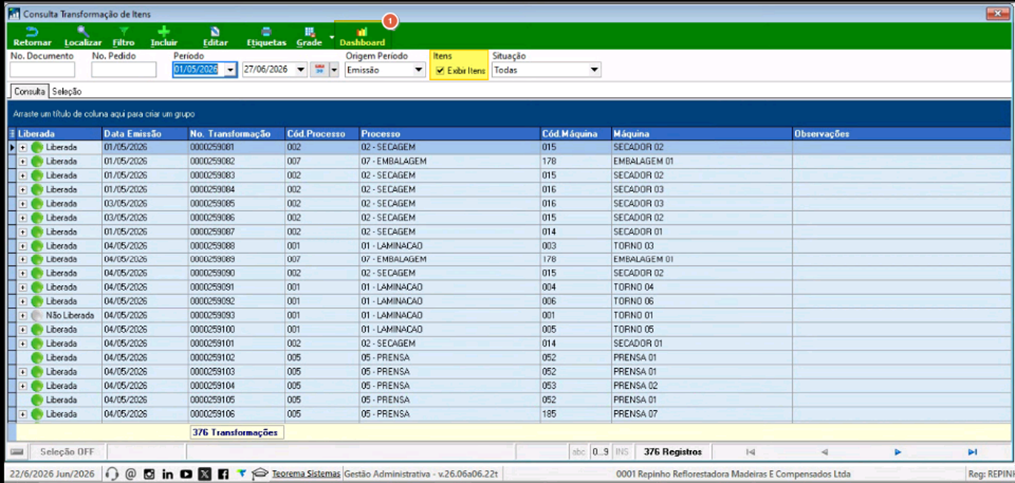This screenshot has height=483, width=1015.
Task: Click Incluir to add a transformation
Action: (164, 36)
